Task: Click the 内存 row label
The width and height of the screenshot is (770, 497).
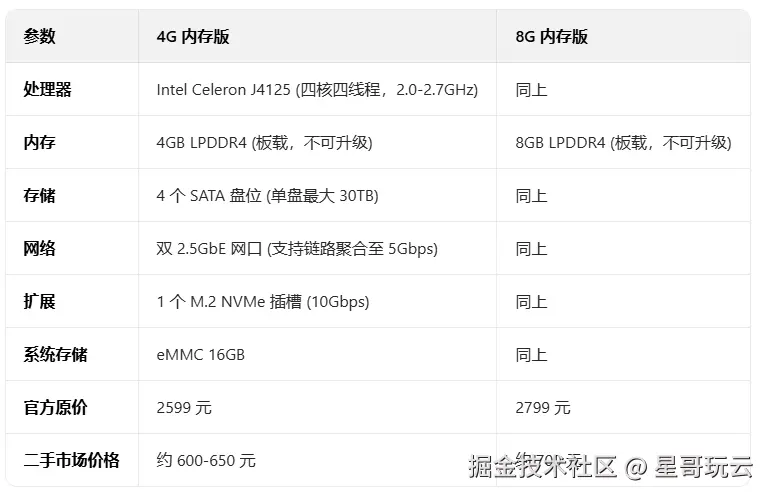Action: [39, 142]
